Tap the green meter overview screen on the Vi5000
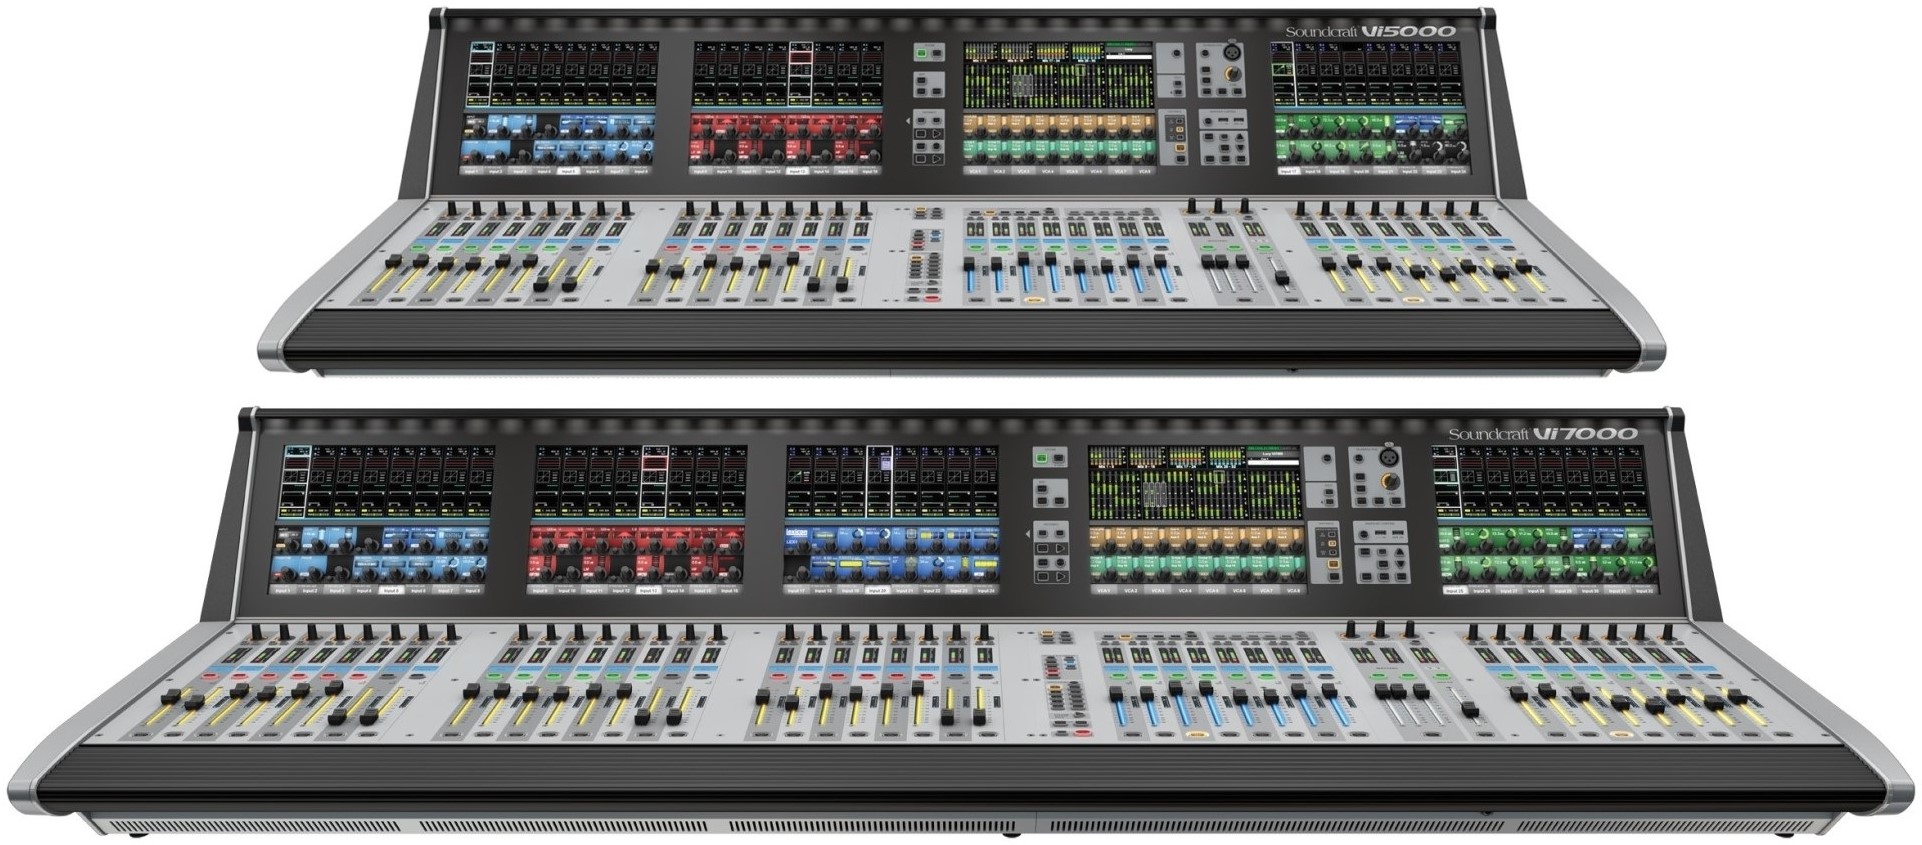The image size is (1922, 845). click(x=1059, y=75)
